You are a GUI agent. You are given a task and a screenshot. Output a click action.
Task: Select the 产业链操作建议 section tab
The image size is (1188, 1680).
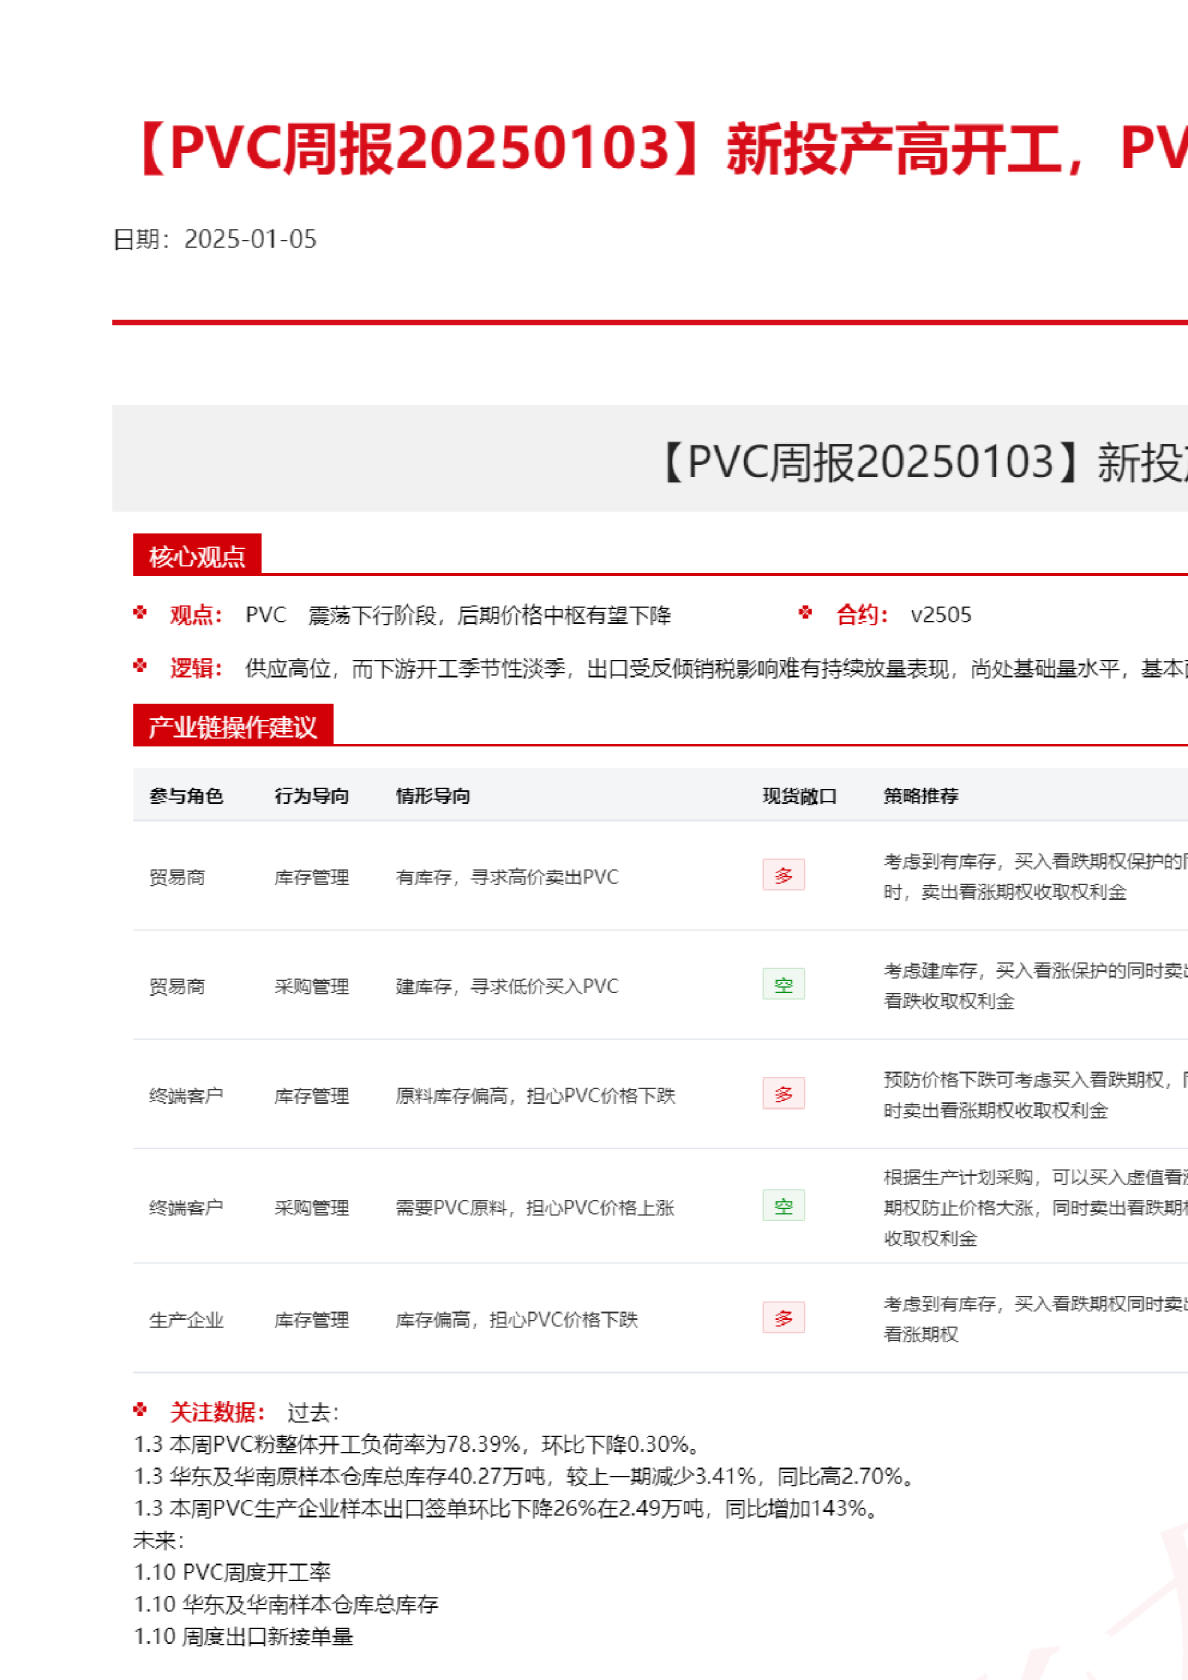233,726
